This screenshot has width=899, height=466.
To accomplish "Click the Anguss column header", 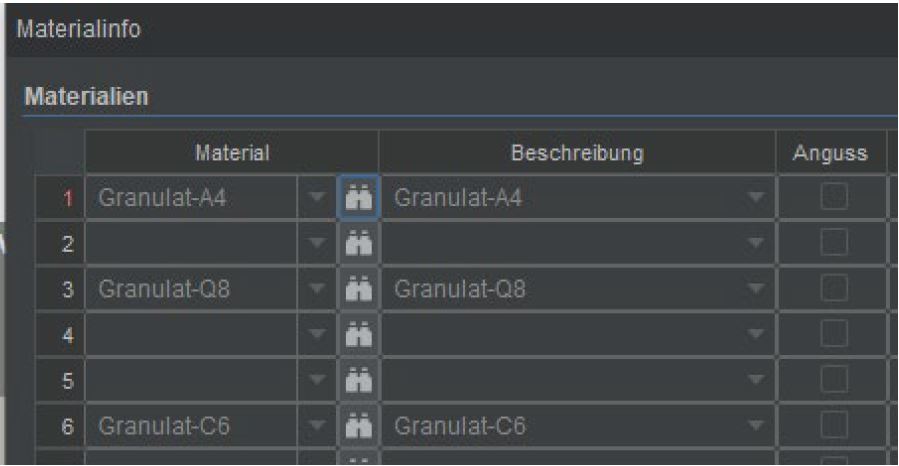I will (x=830, y=152).
